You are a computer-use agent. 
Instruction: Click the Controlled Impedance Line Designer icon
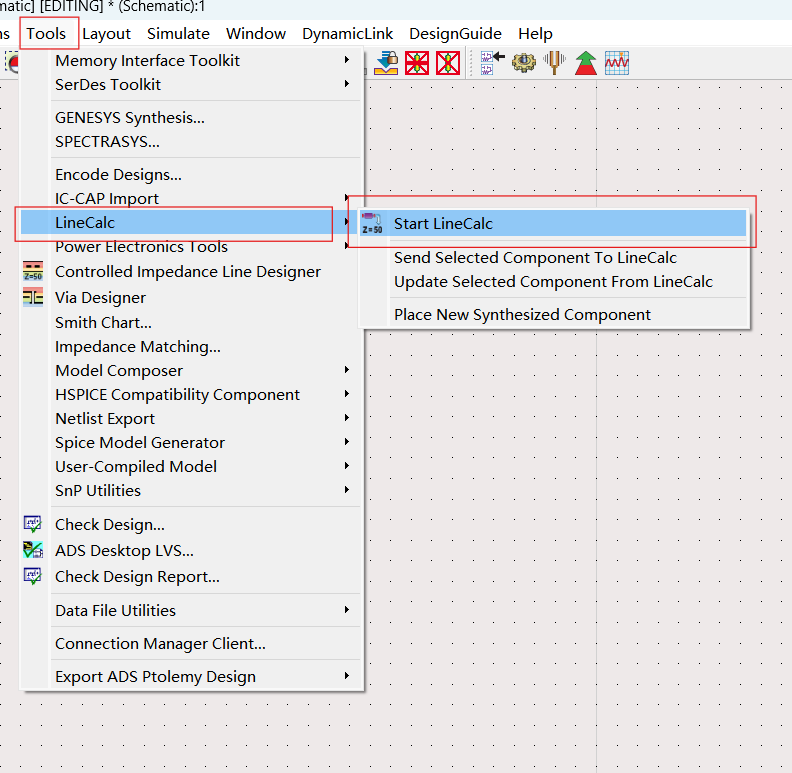coord(33,271)
